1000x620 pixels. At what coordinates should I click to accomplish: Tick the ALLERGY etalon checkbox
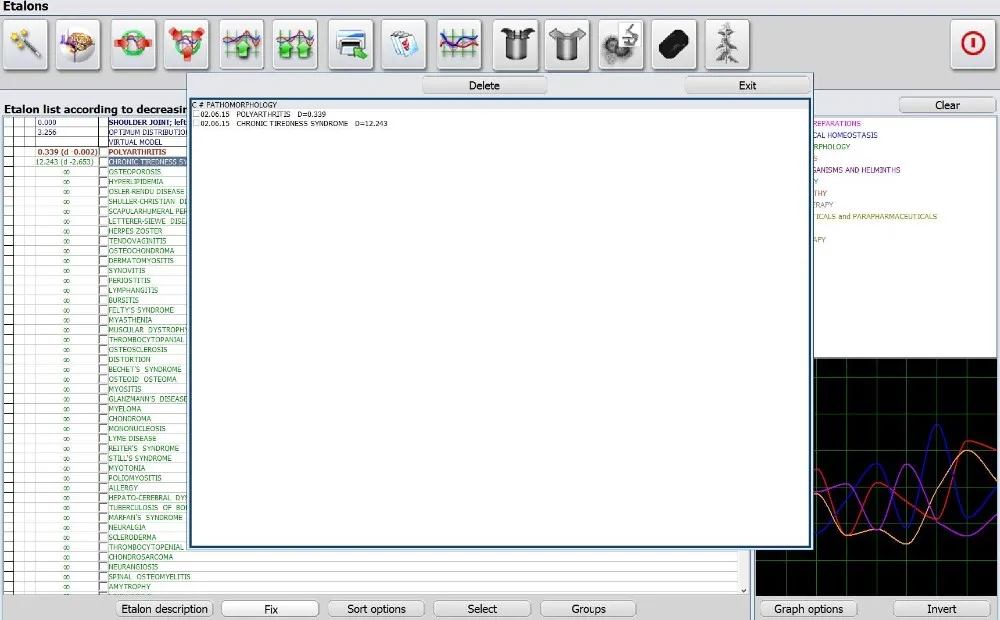[x=103, y=488]
